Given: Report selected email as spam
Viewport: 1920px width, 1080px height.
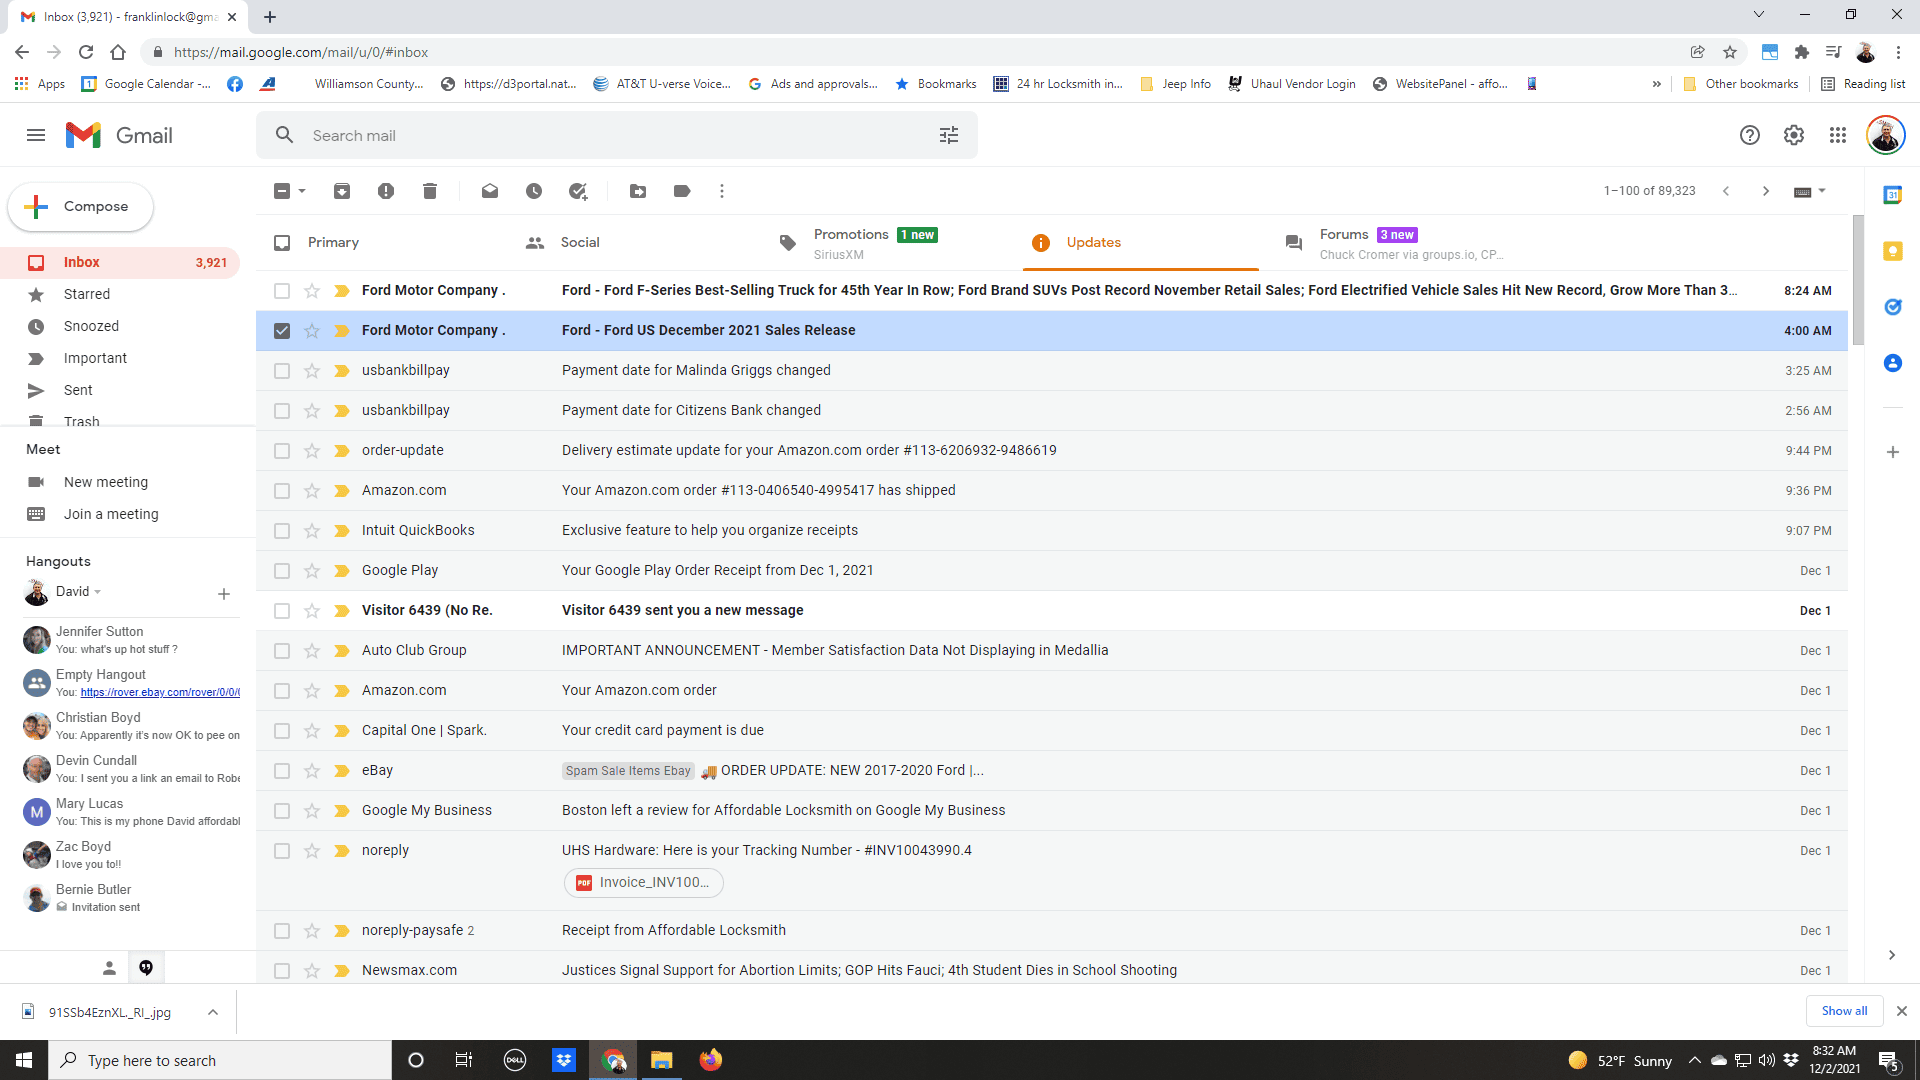Looking at the screenshot, I should pyautogui.click(x=386, y=191).
